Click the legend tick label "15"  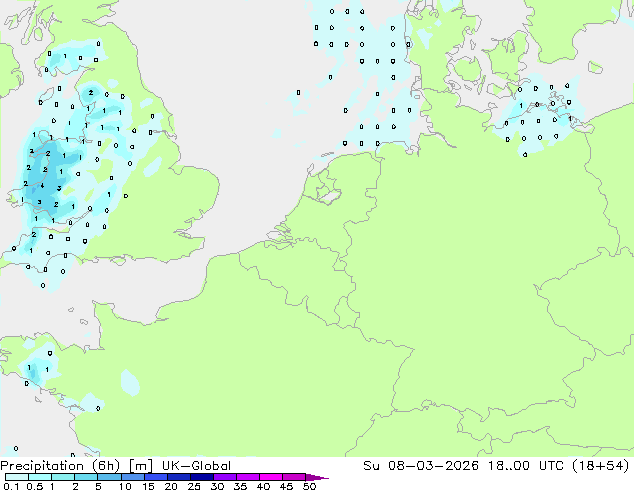pos(148,486)
